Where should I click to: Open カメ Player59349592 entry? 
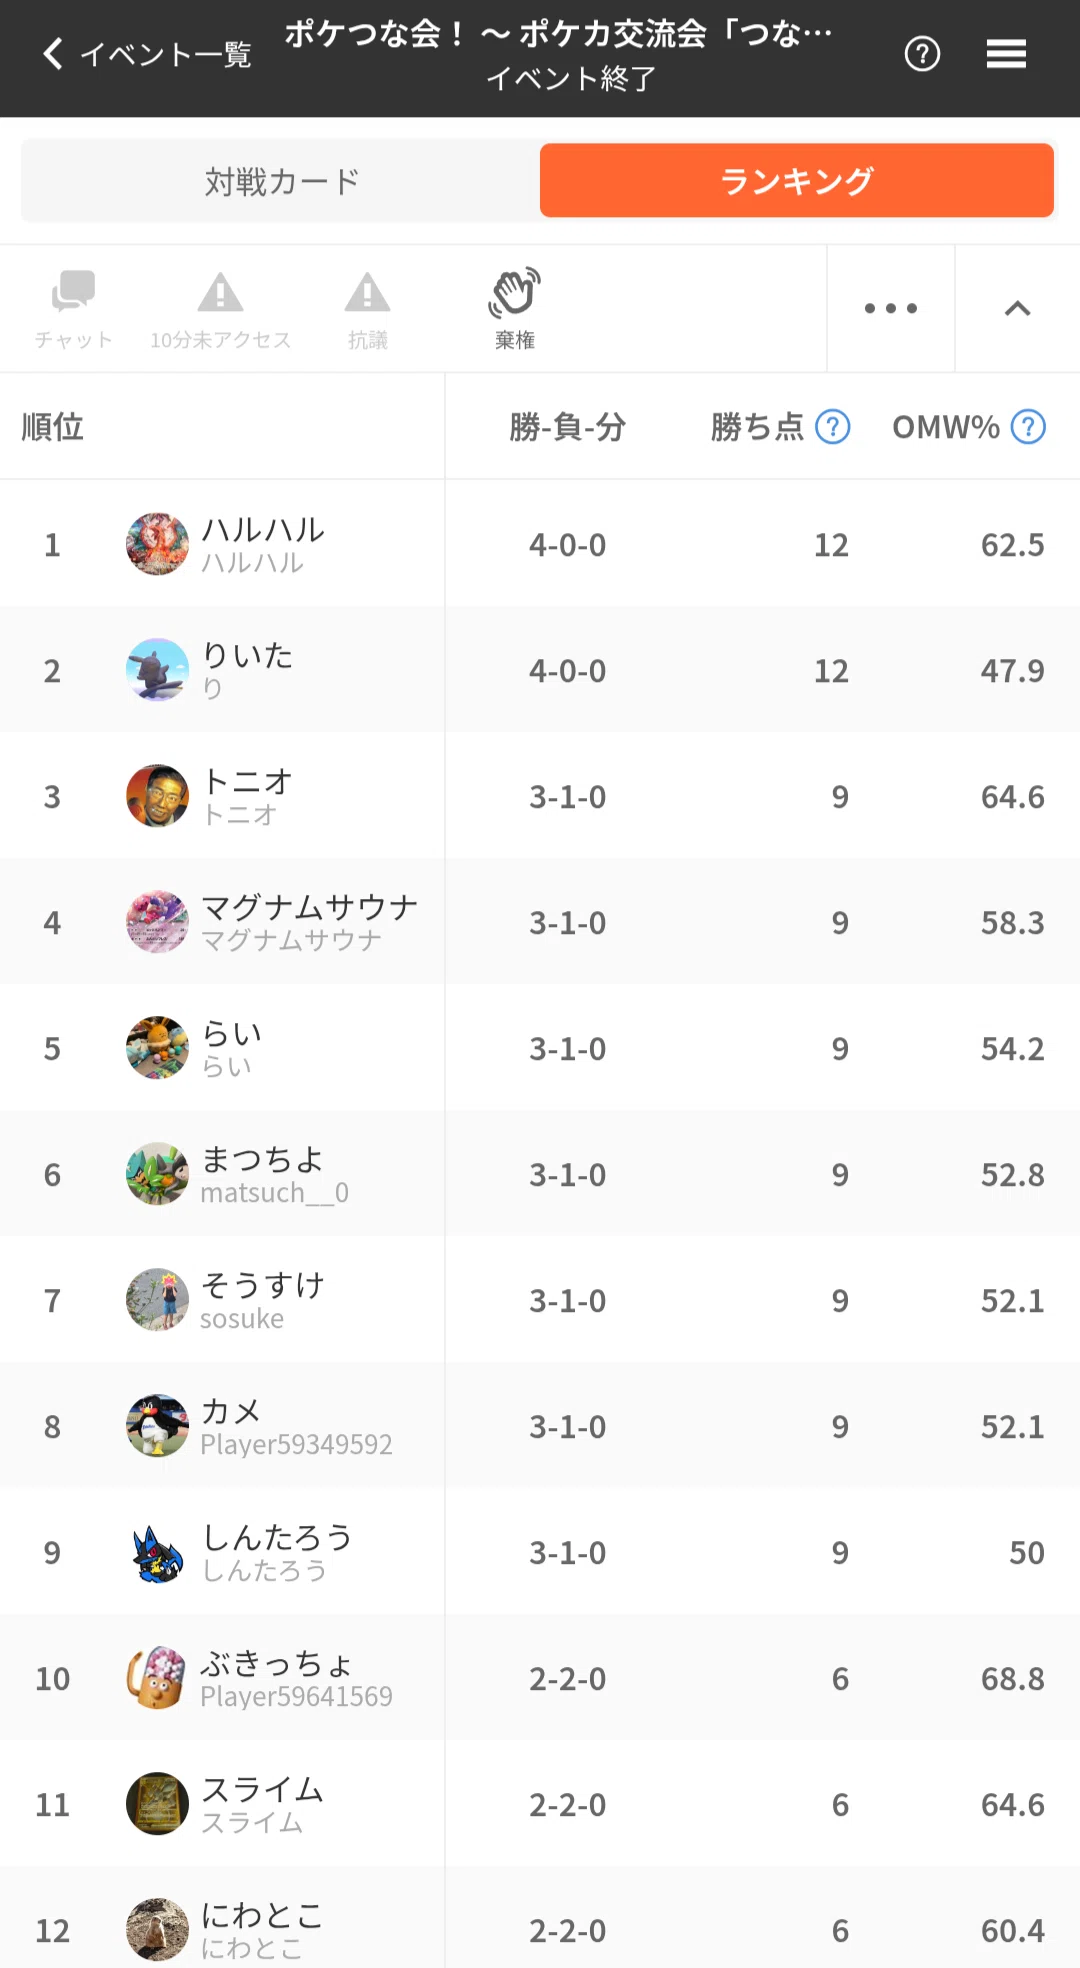click(x=540, y=1426)
